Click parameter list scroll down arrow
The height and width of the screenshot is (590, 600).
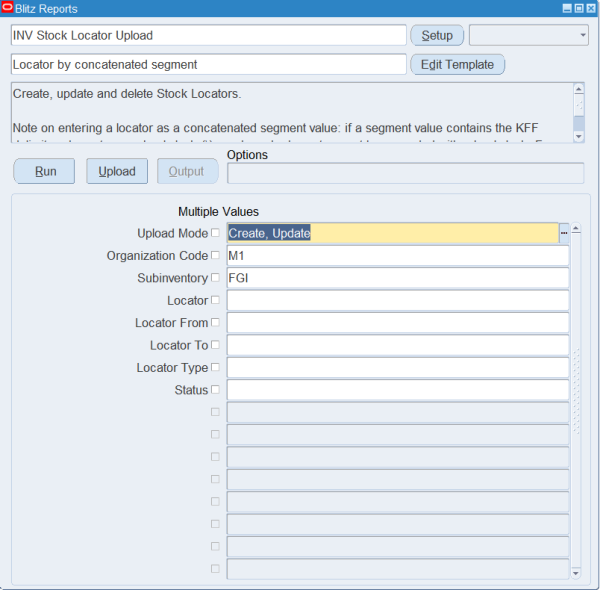(x=576, y=573)
